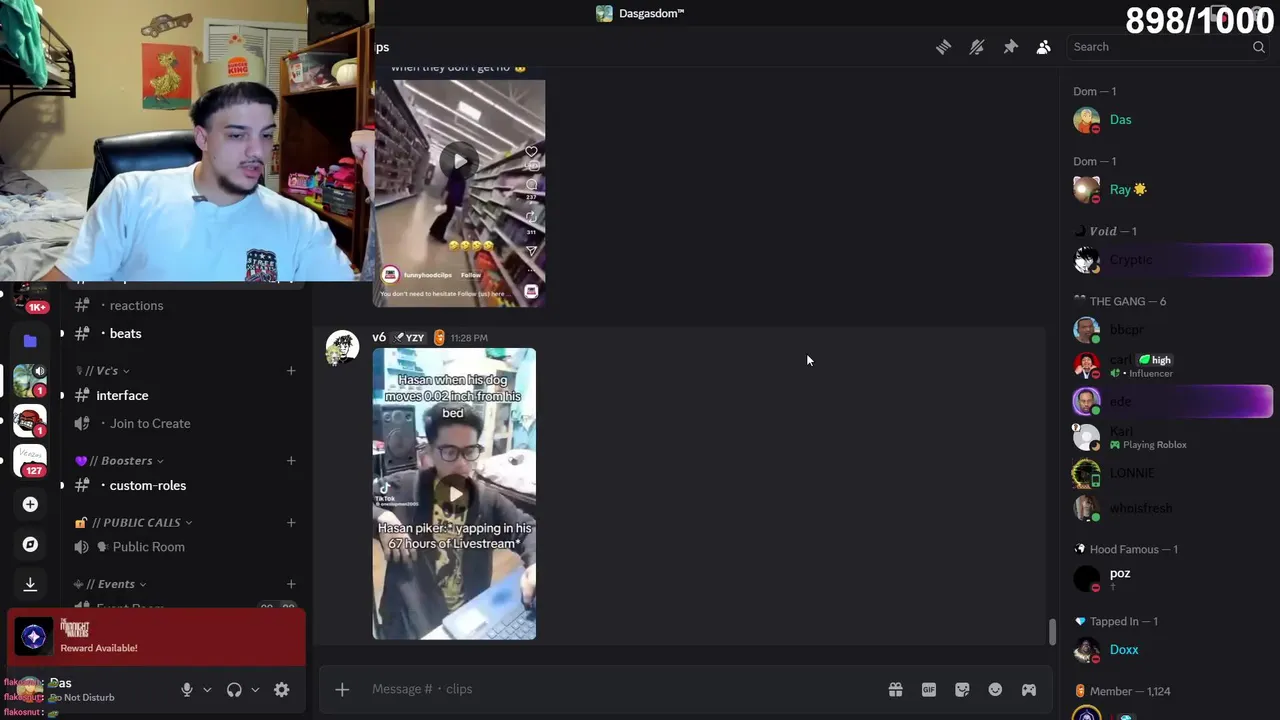Open the Threads icon in channel header
1280x720 pixels.
943,47
